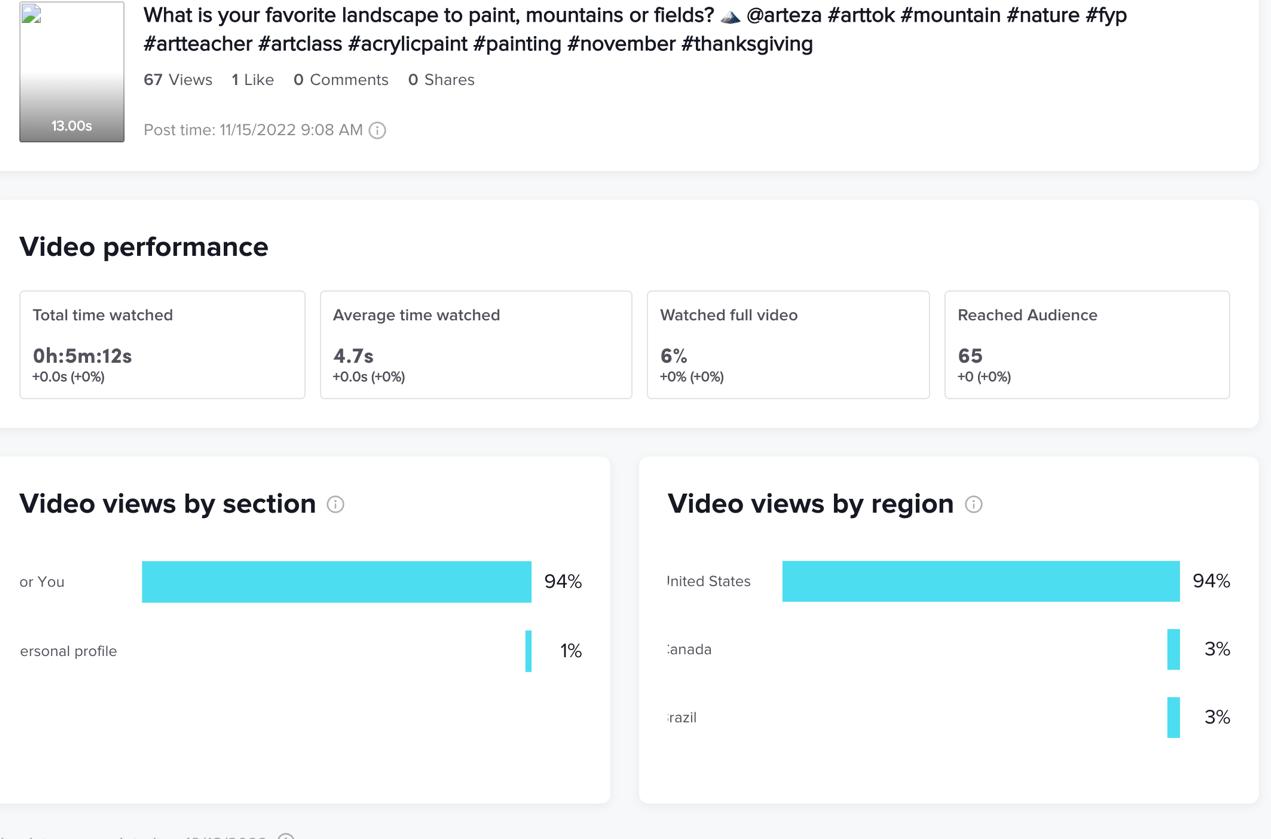1271x839 pixels.
Task: Click the United States 94% bar
Action: [x=980, y=581]
